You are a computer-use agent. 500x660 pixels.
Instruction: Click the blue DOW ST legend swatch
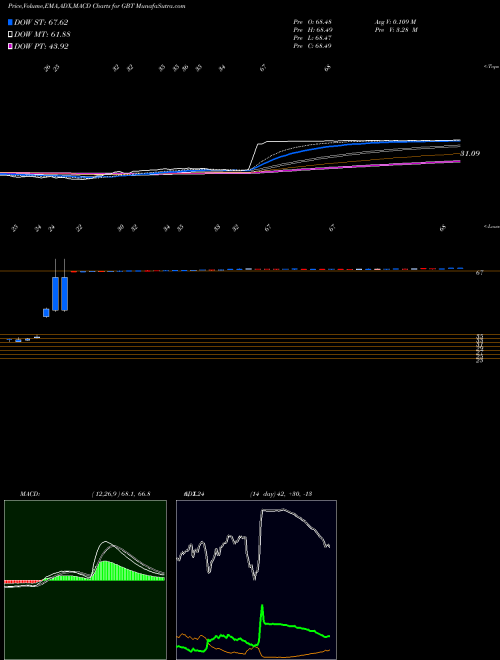[10, 22]
